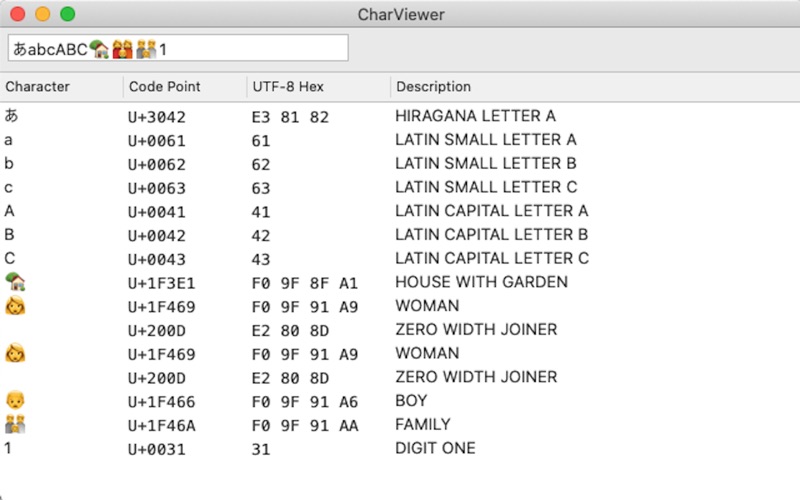Click the F0 9F 91 A6 hex value

click(305, 402)
